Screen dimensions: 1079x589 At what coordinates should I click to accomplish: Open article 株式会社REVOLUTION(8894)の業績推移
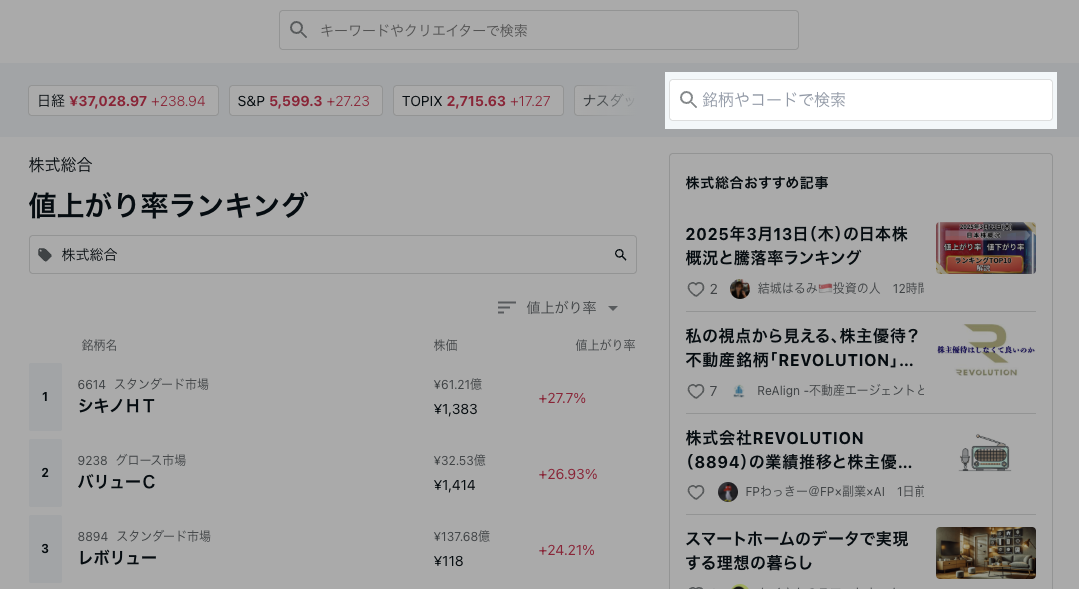tap(799, 450)
